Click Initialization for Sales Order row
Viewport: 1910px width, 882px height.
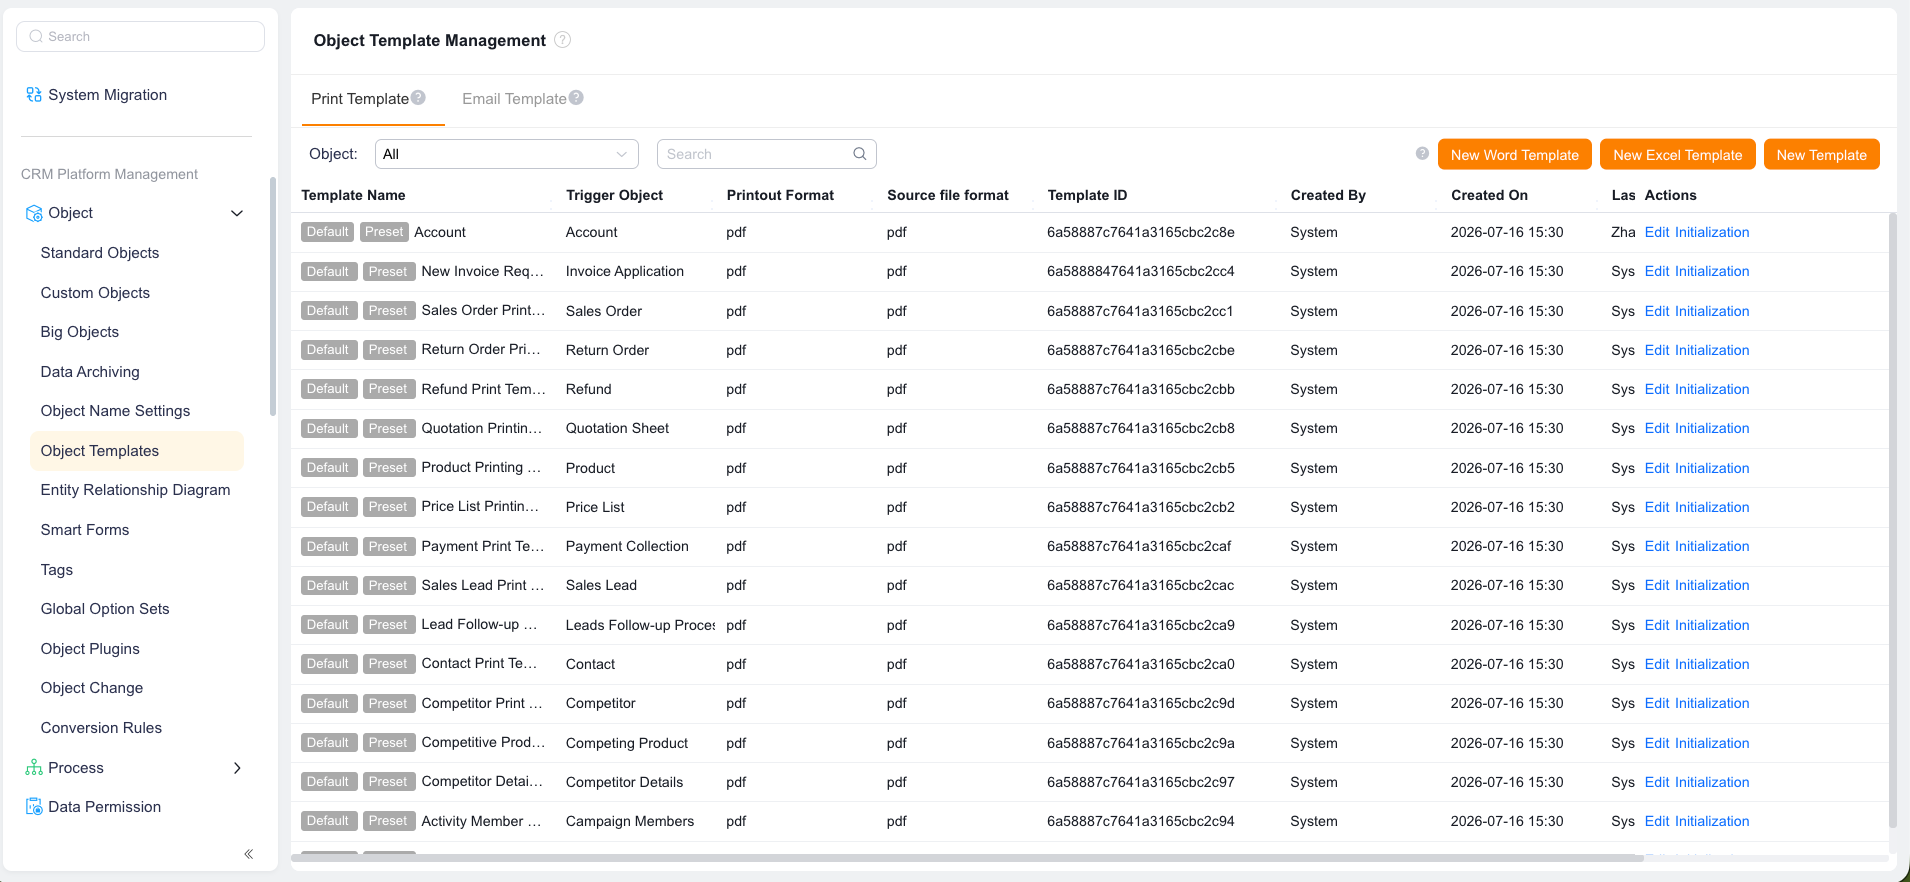coord(1712,311)
